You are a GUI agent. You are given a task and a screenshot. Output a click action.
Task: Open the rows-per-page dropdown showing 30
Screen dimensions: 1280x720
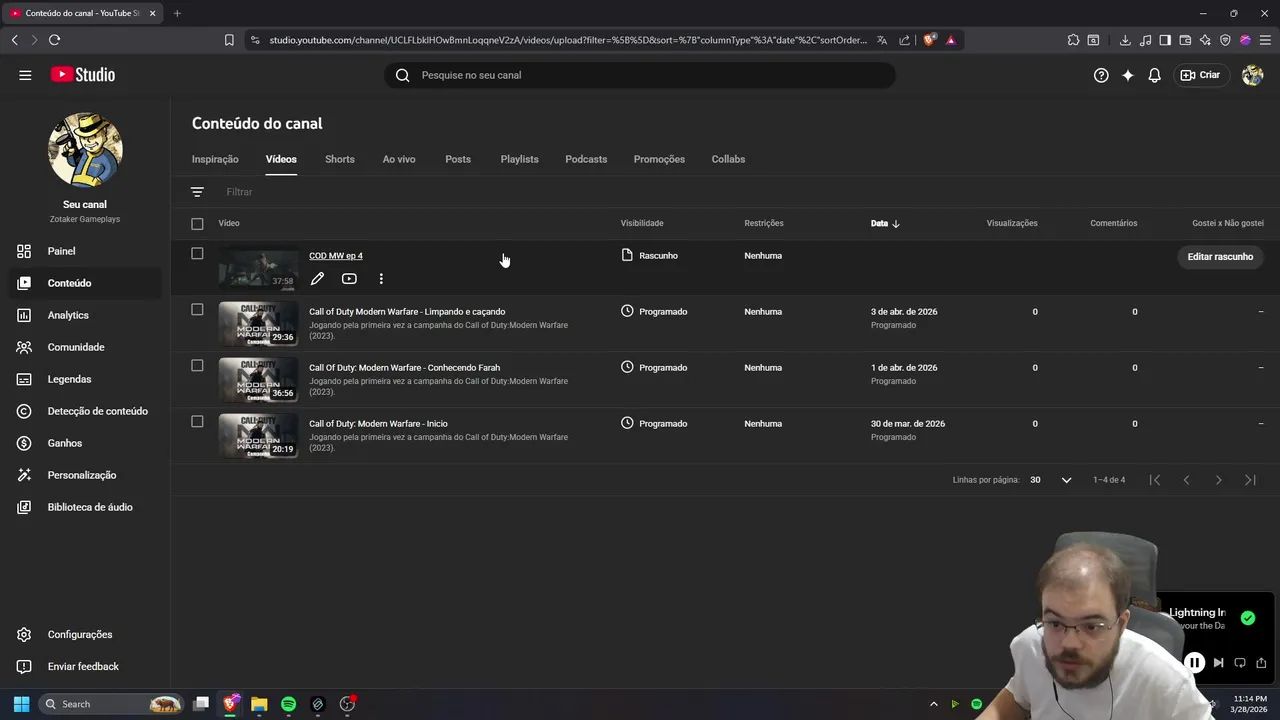[x=1051, y=480]
